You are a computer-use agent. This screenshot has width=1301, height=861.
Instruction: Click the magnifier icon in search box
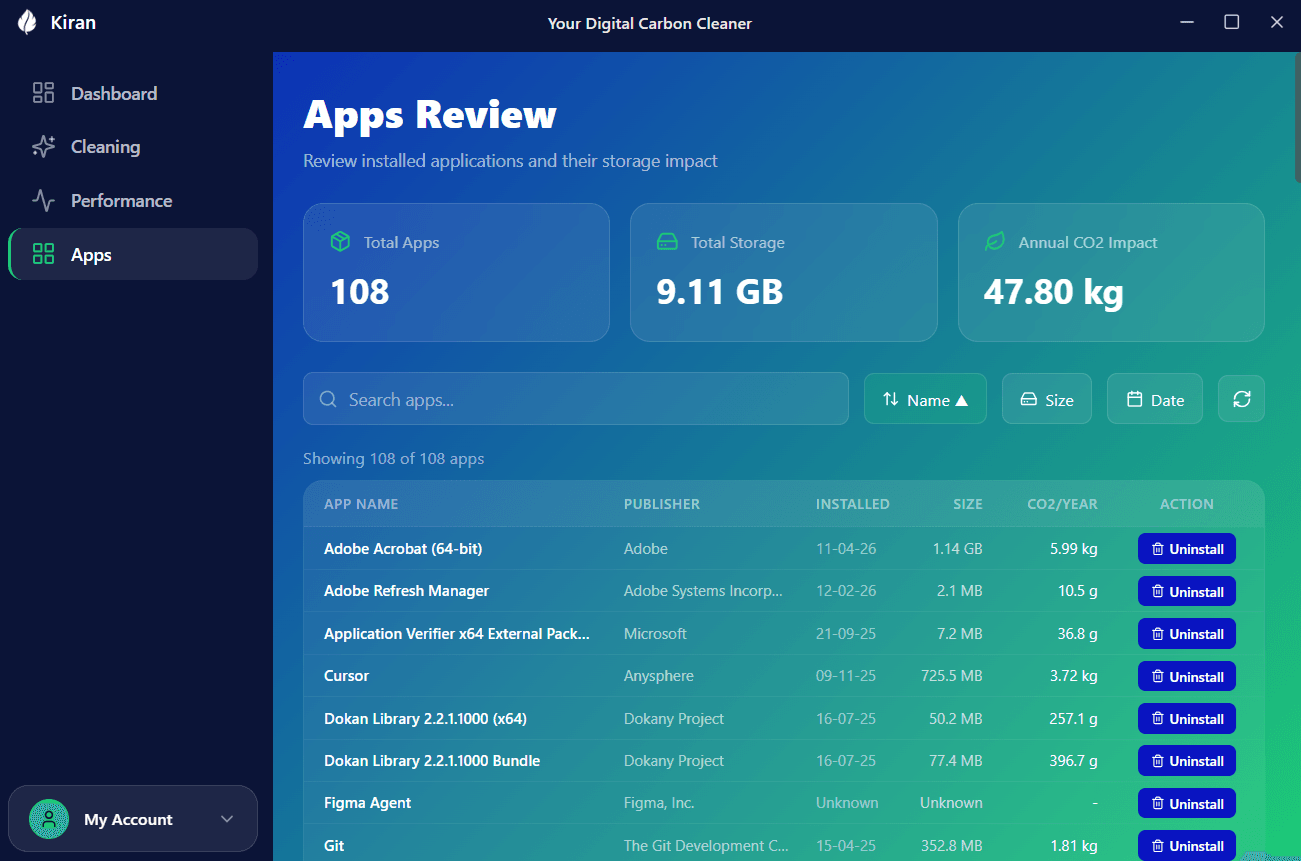click(328, 400)
